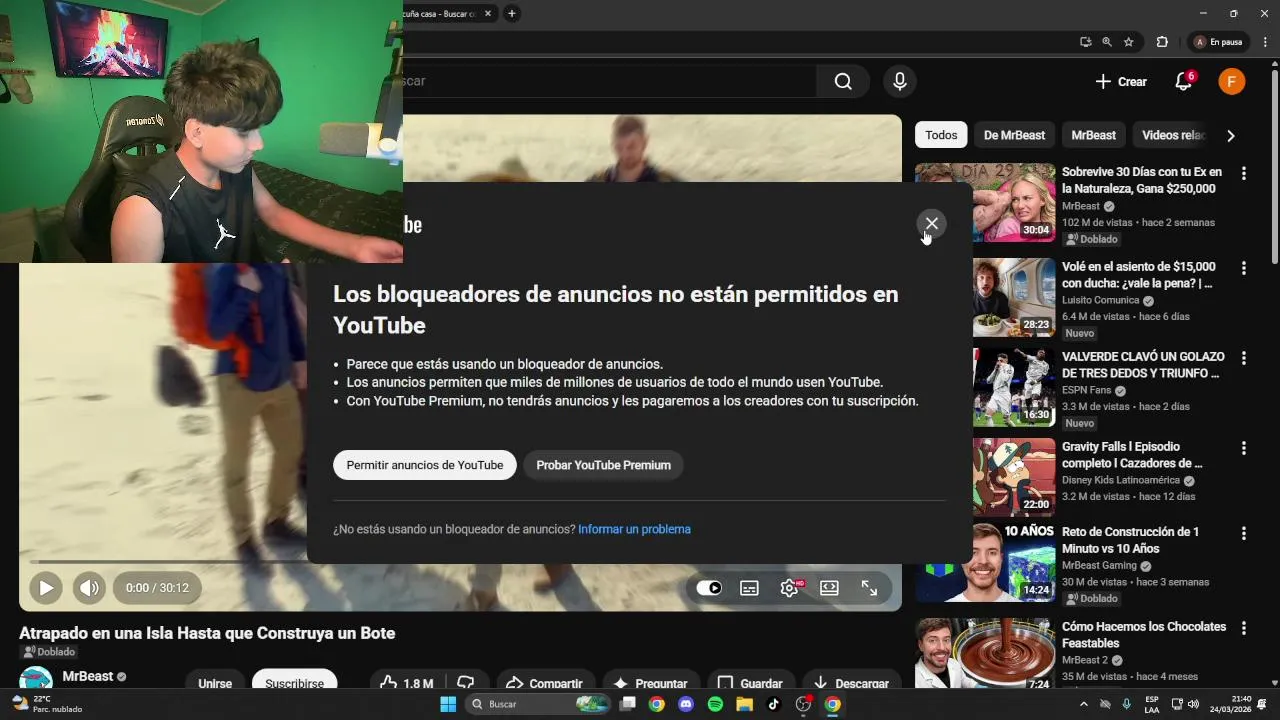Click the Compartir button
The image size is (1280, 720).
(x=545, y=683)
